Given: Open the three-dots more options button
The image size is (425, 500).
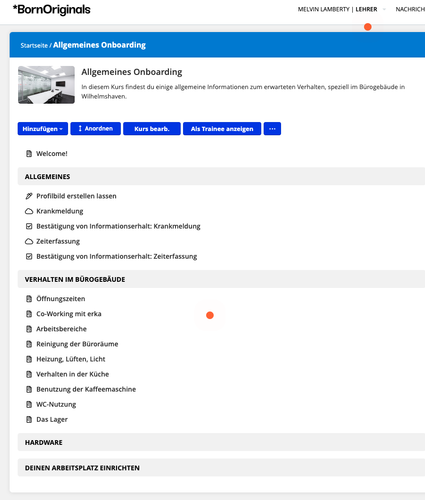Looking at the screenshot, I should pyautogui.click(x=272, y=129).
